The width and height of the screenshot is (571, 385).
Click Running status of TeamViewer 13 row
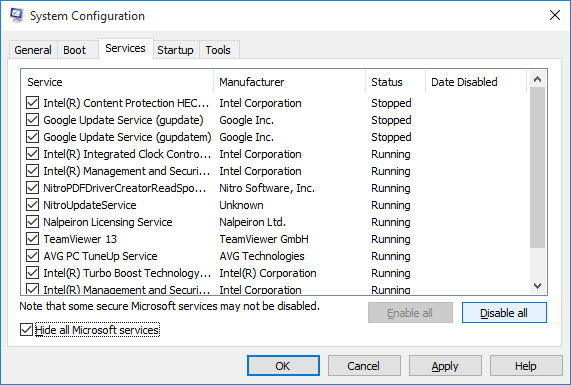391,239
